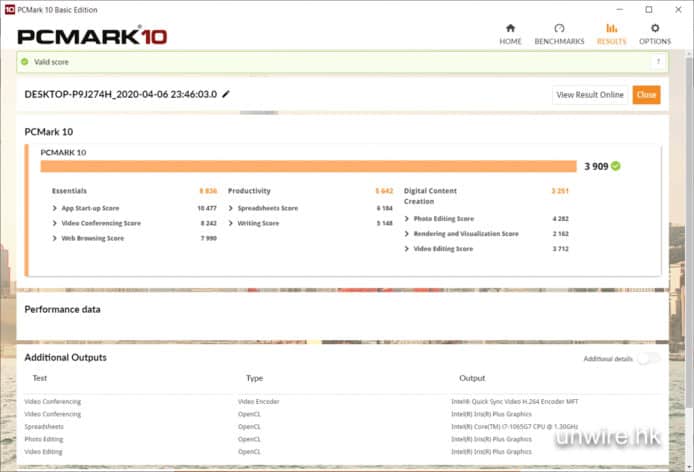Maximize the PCMark 10 window
The height and width of the screenshot is (472, 694).
click(x=649, y=9)
